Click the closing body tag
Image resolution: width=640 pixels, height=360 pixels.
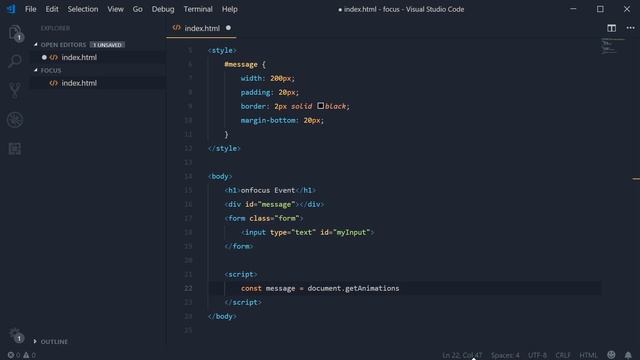point(222,316)
